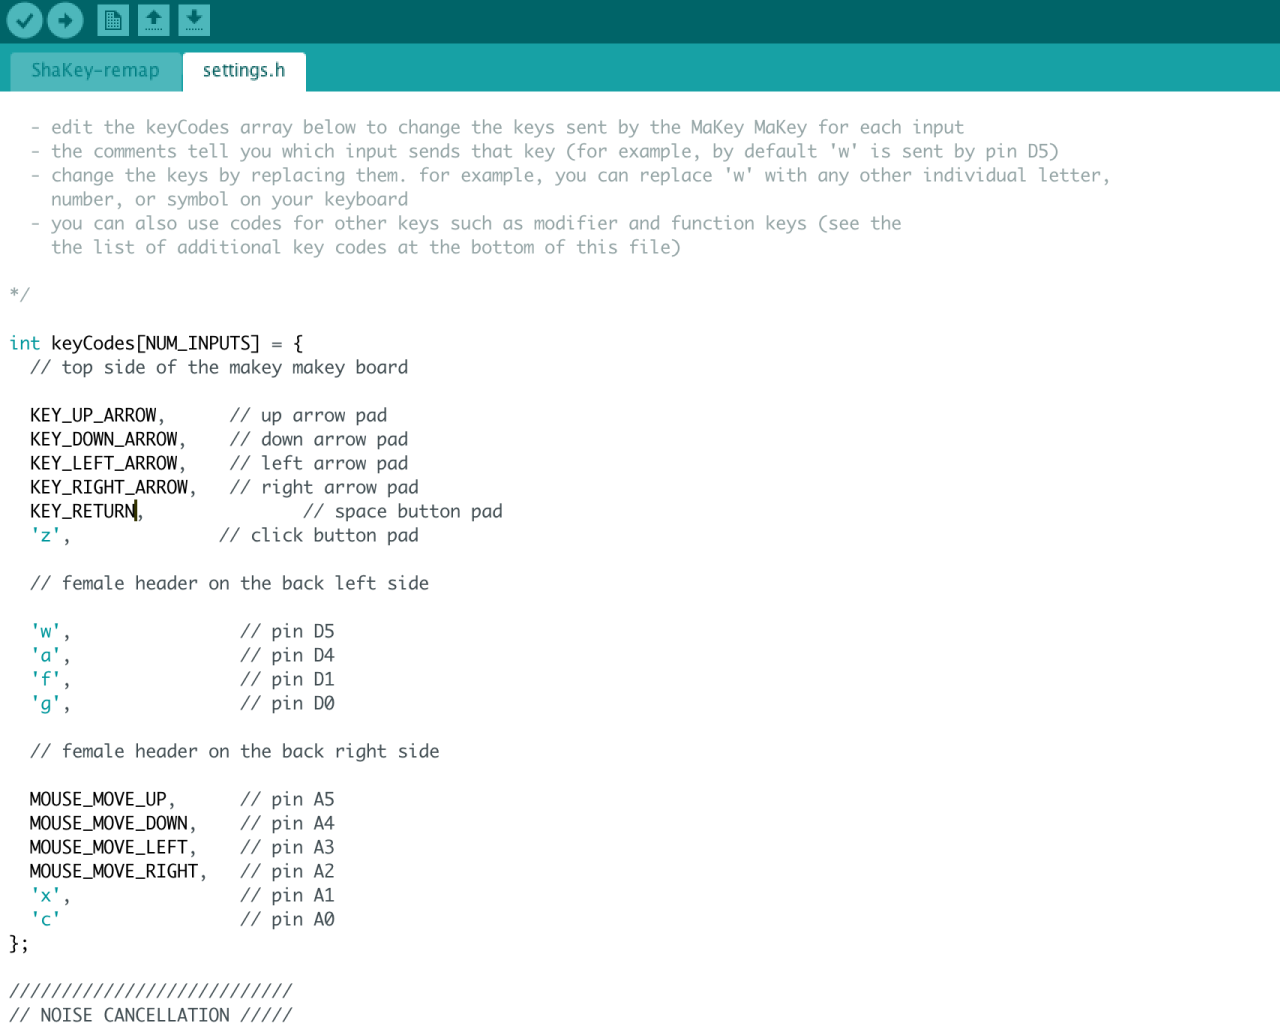1280x1024 pixels.
Task: Click the '// pin D5' comment
Action: click(287, 631)
